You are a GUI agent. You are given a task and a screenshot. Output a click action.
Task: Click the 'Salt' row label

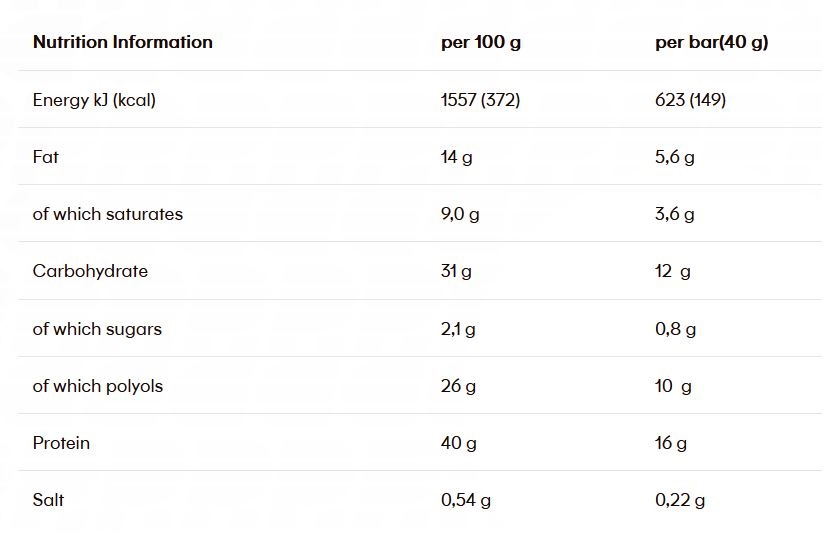(49, 500)
